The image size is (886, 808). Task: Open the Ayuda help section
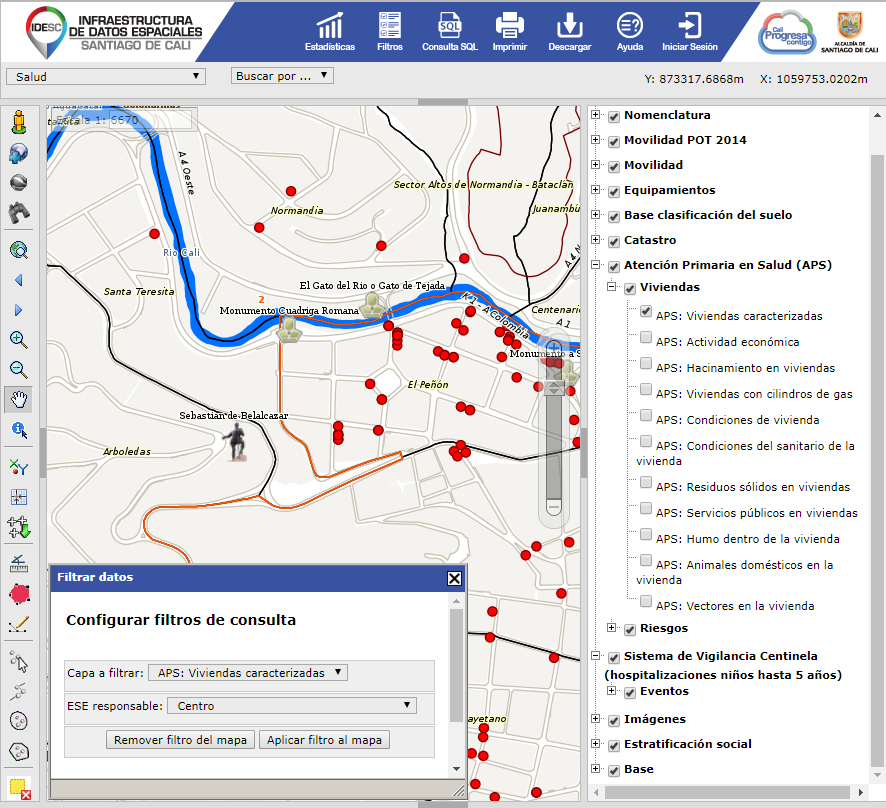pos(629,30)
